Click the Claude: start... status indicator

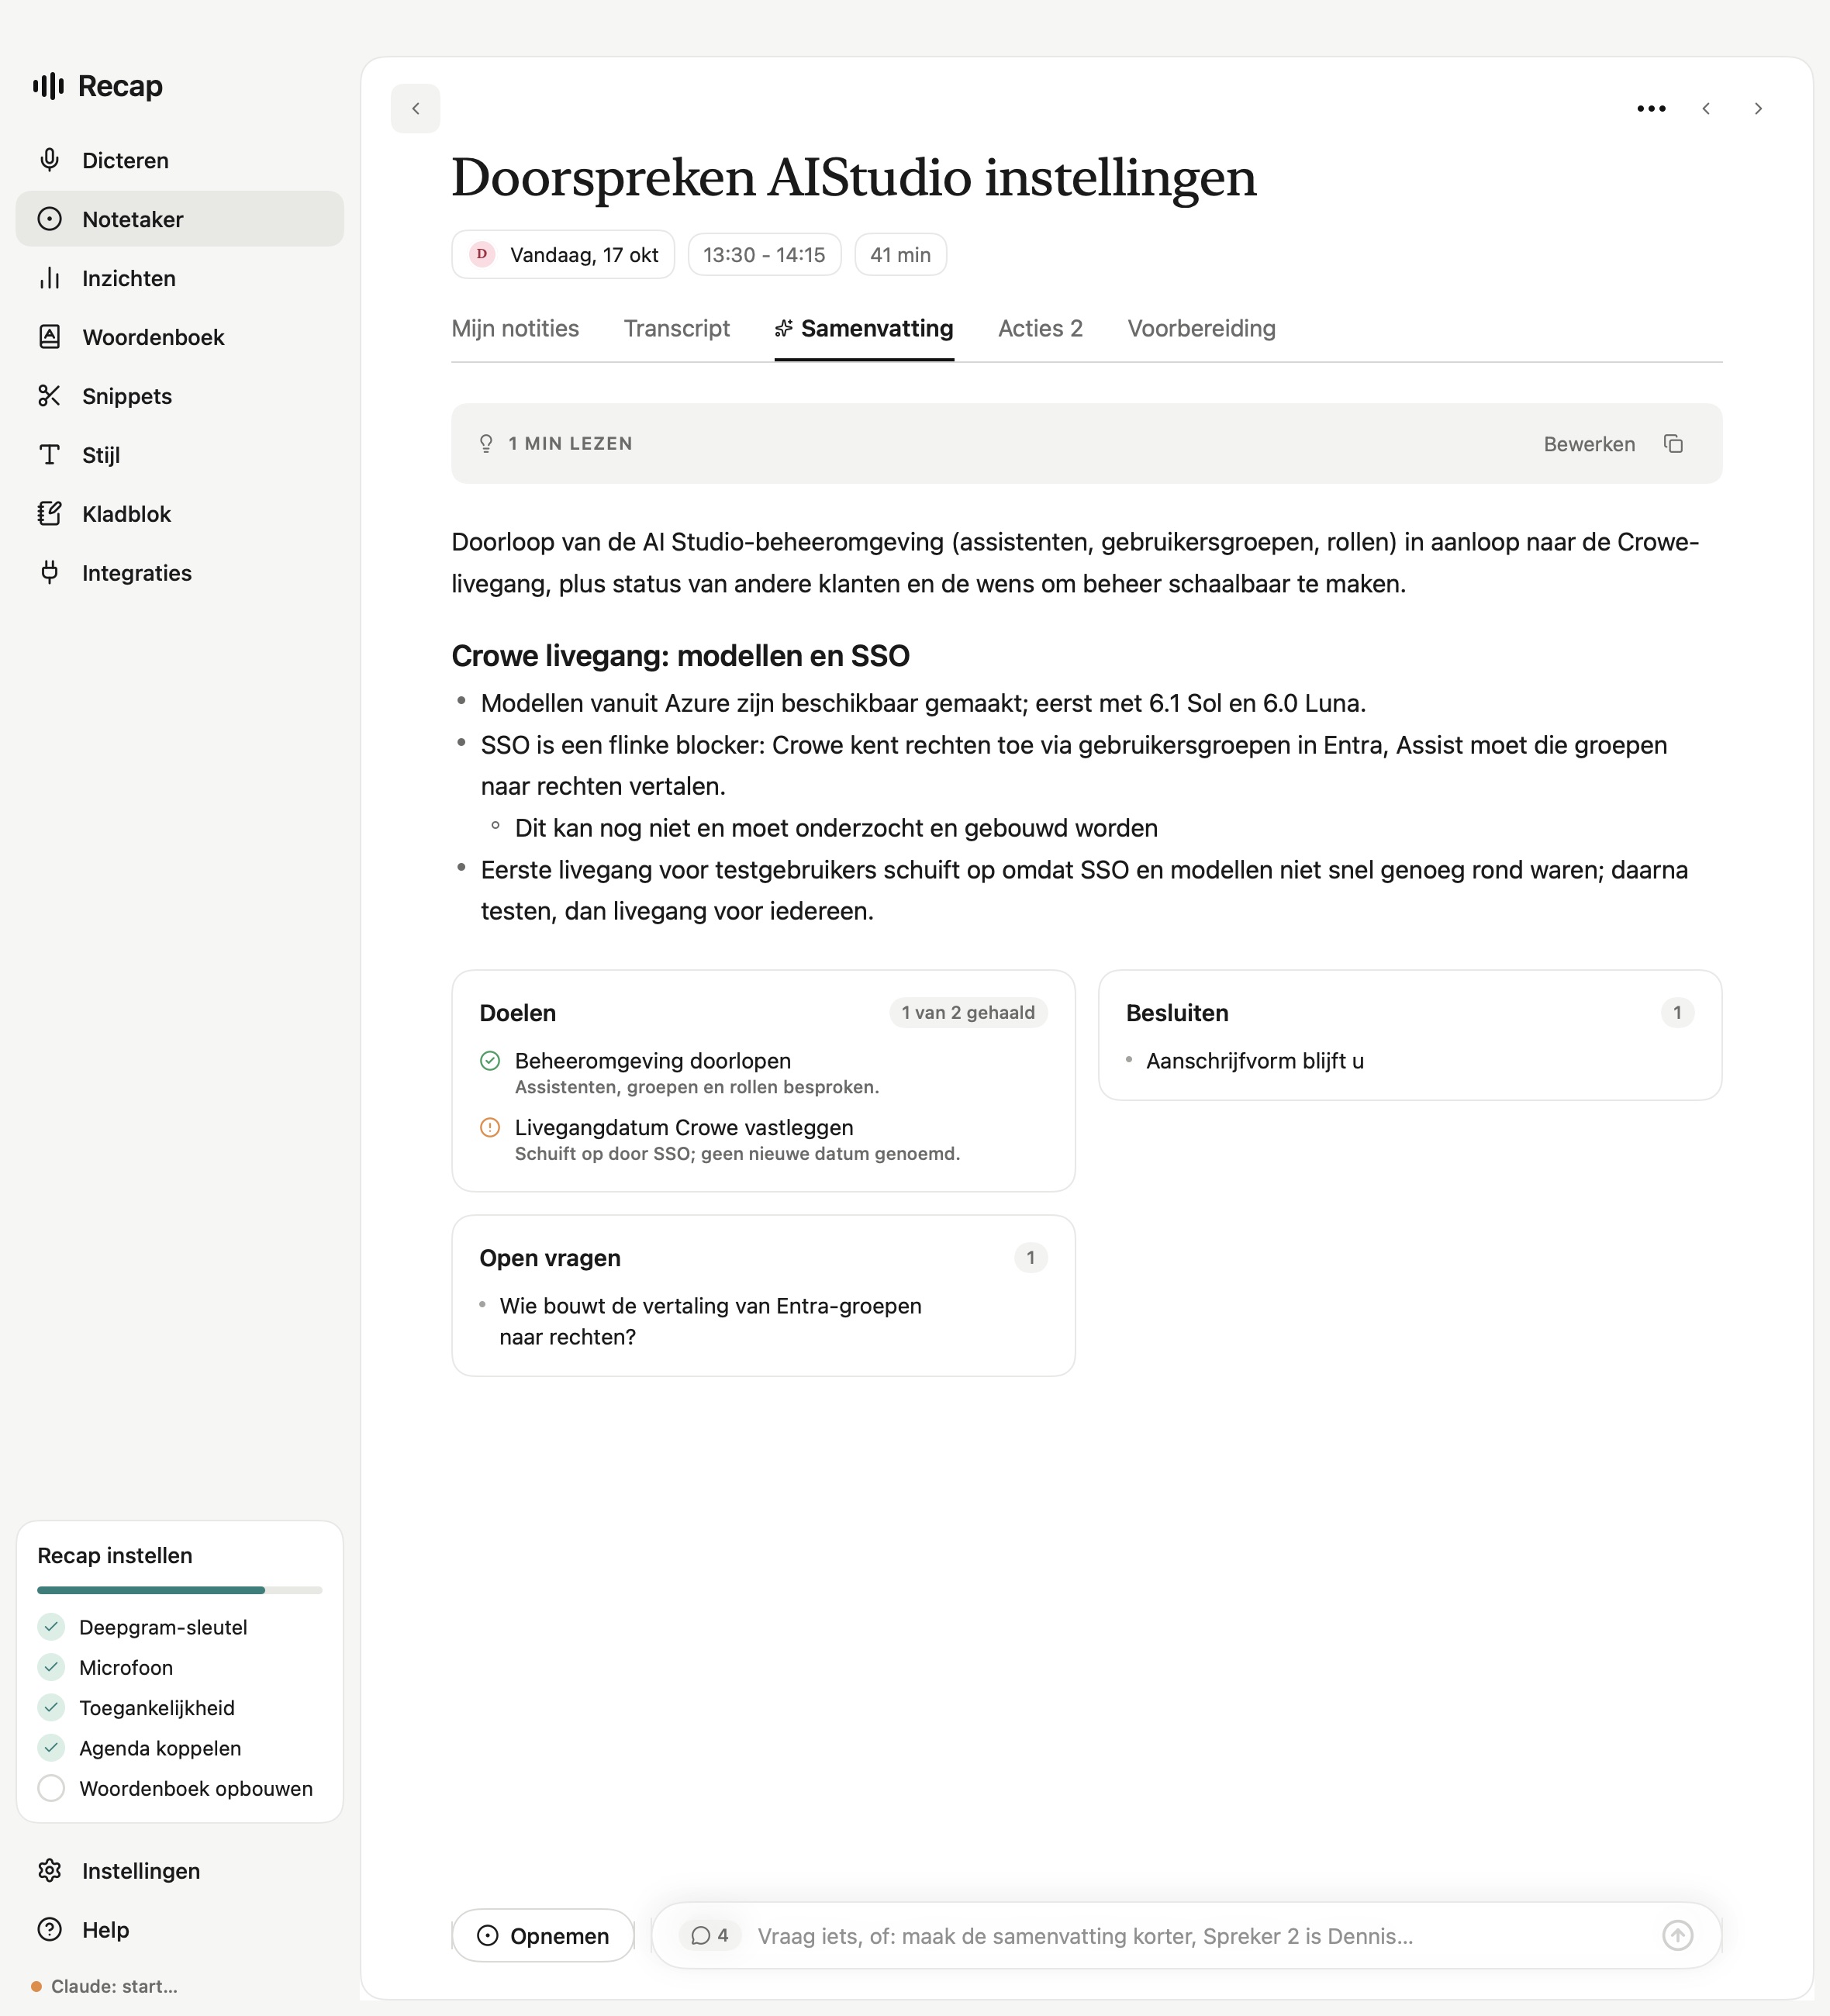coord(104,1986)
